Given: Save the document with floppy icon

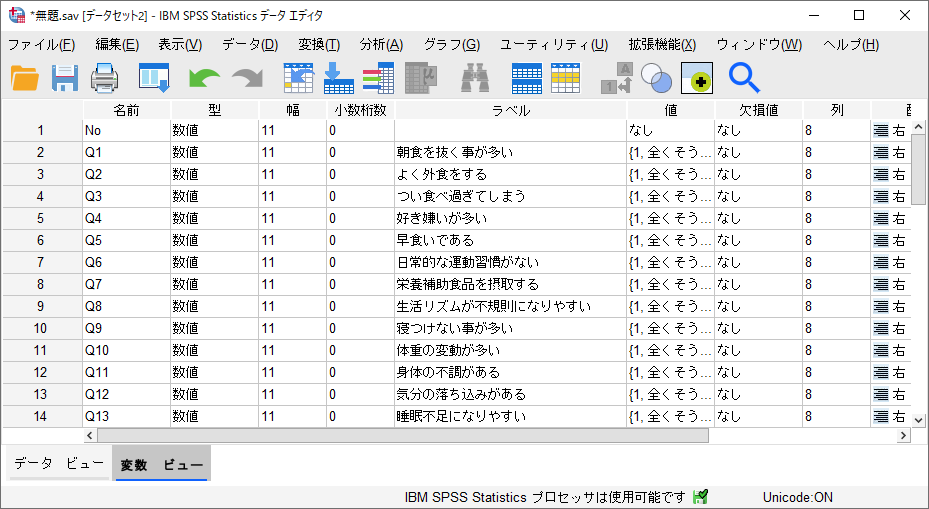Looking at the screenshot, I should (x=65, y=78).
